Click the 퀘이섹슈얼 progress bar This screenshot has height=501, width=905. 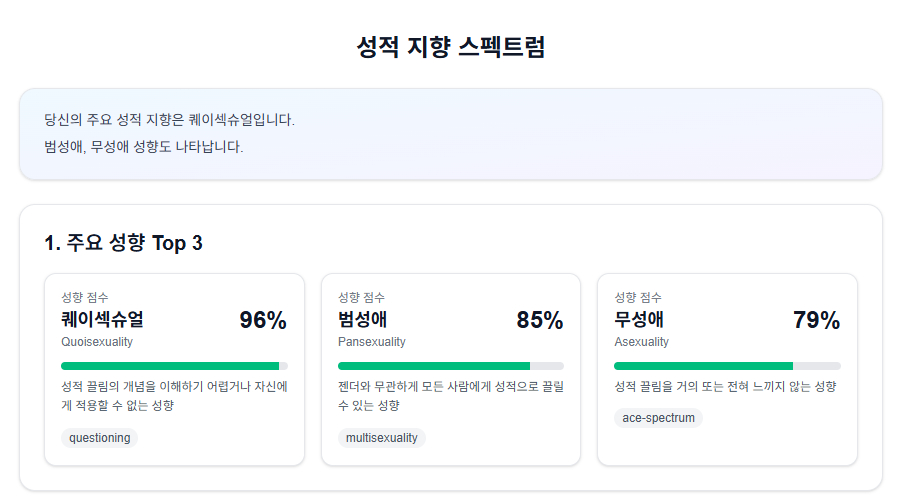coord(174,366)
